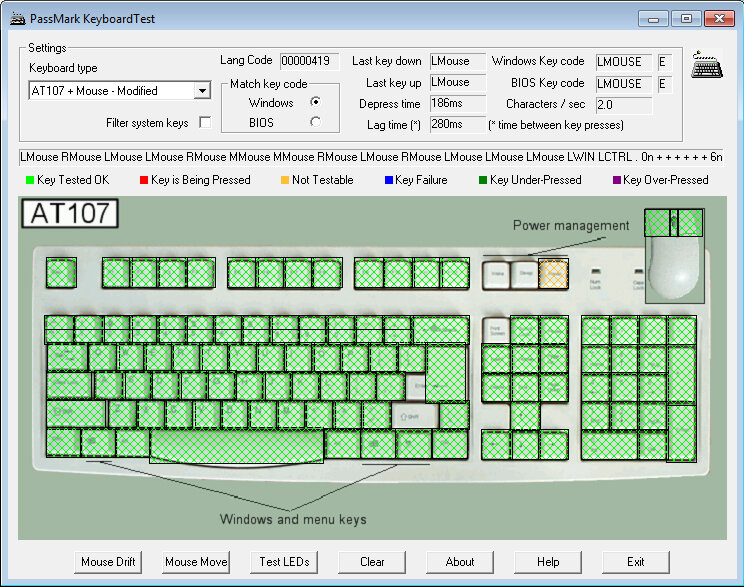Click the Lag time field showing 280ms
The image size is (744, 587).
[x=458, y=124]
